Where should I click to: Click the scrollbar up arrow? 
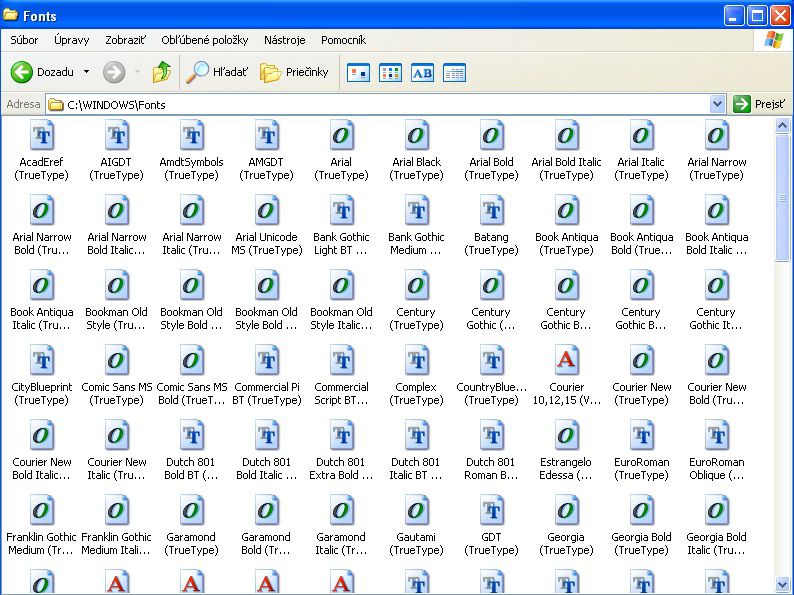782,125
